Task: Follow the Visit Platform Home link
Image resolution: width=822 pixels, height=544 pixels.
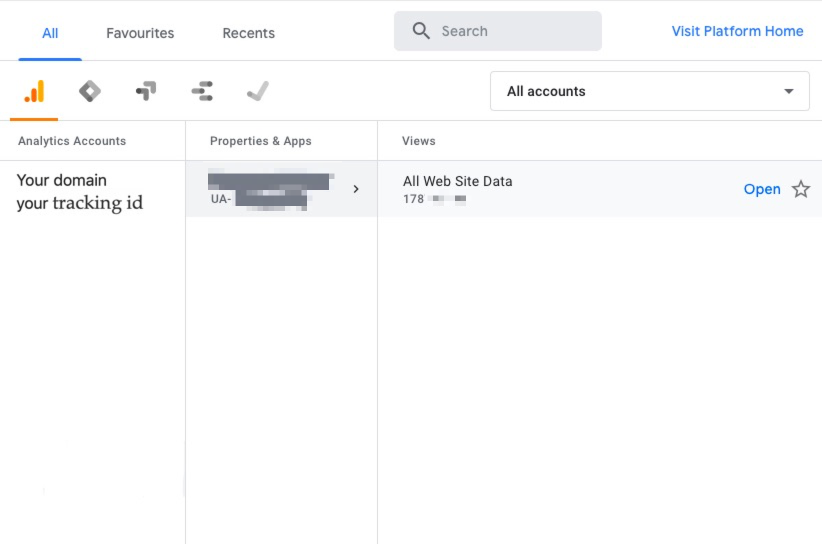Action: point(737,31)
